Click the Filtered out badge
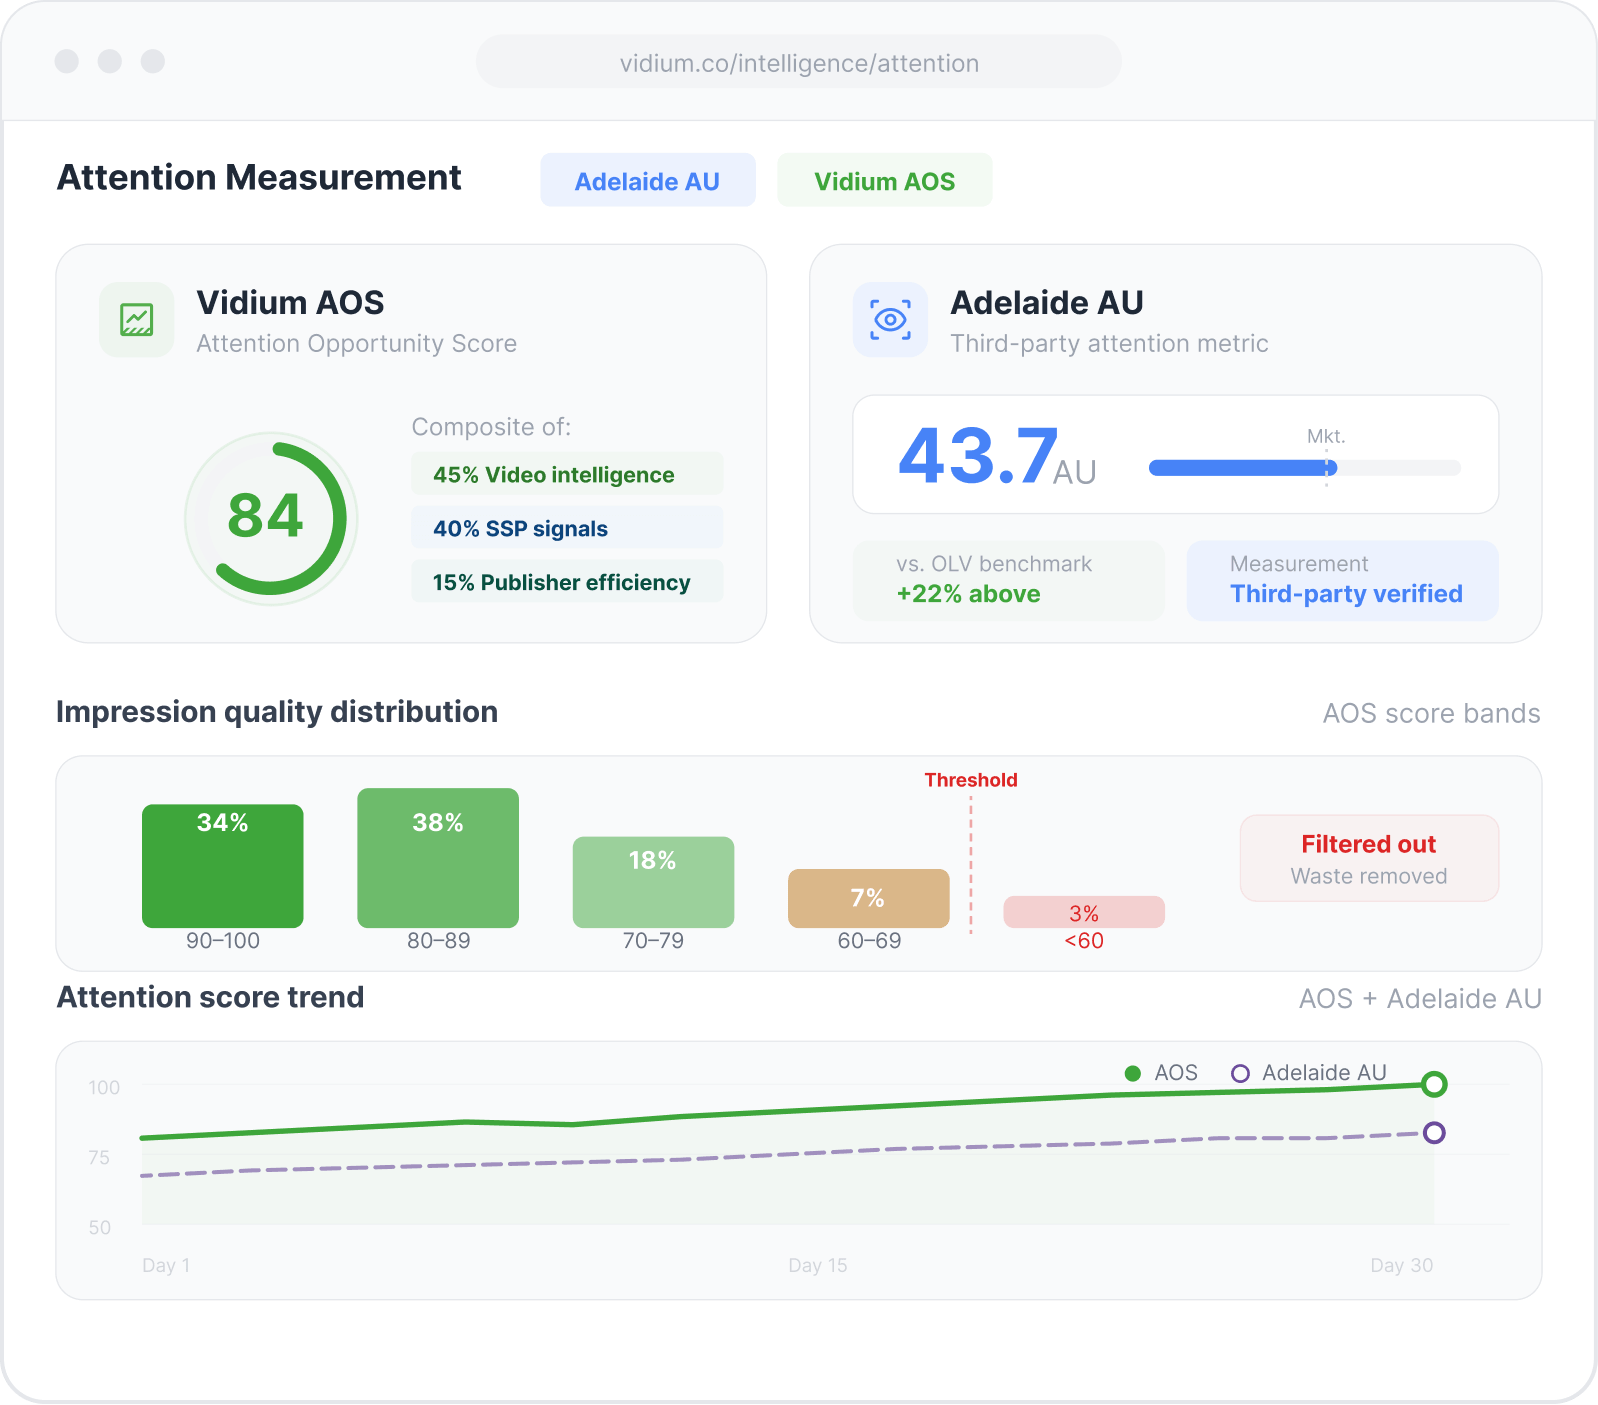Image resolution: width=1598 pixels, height=1405 pixels. coord(1369,858)
